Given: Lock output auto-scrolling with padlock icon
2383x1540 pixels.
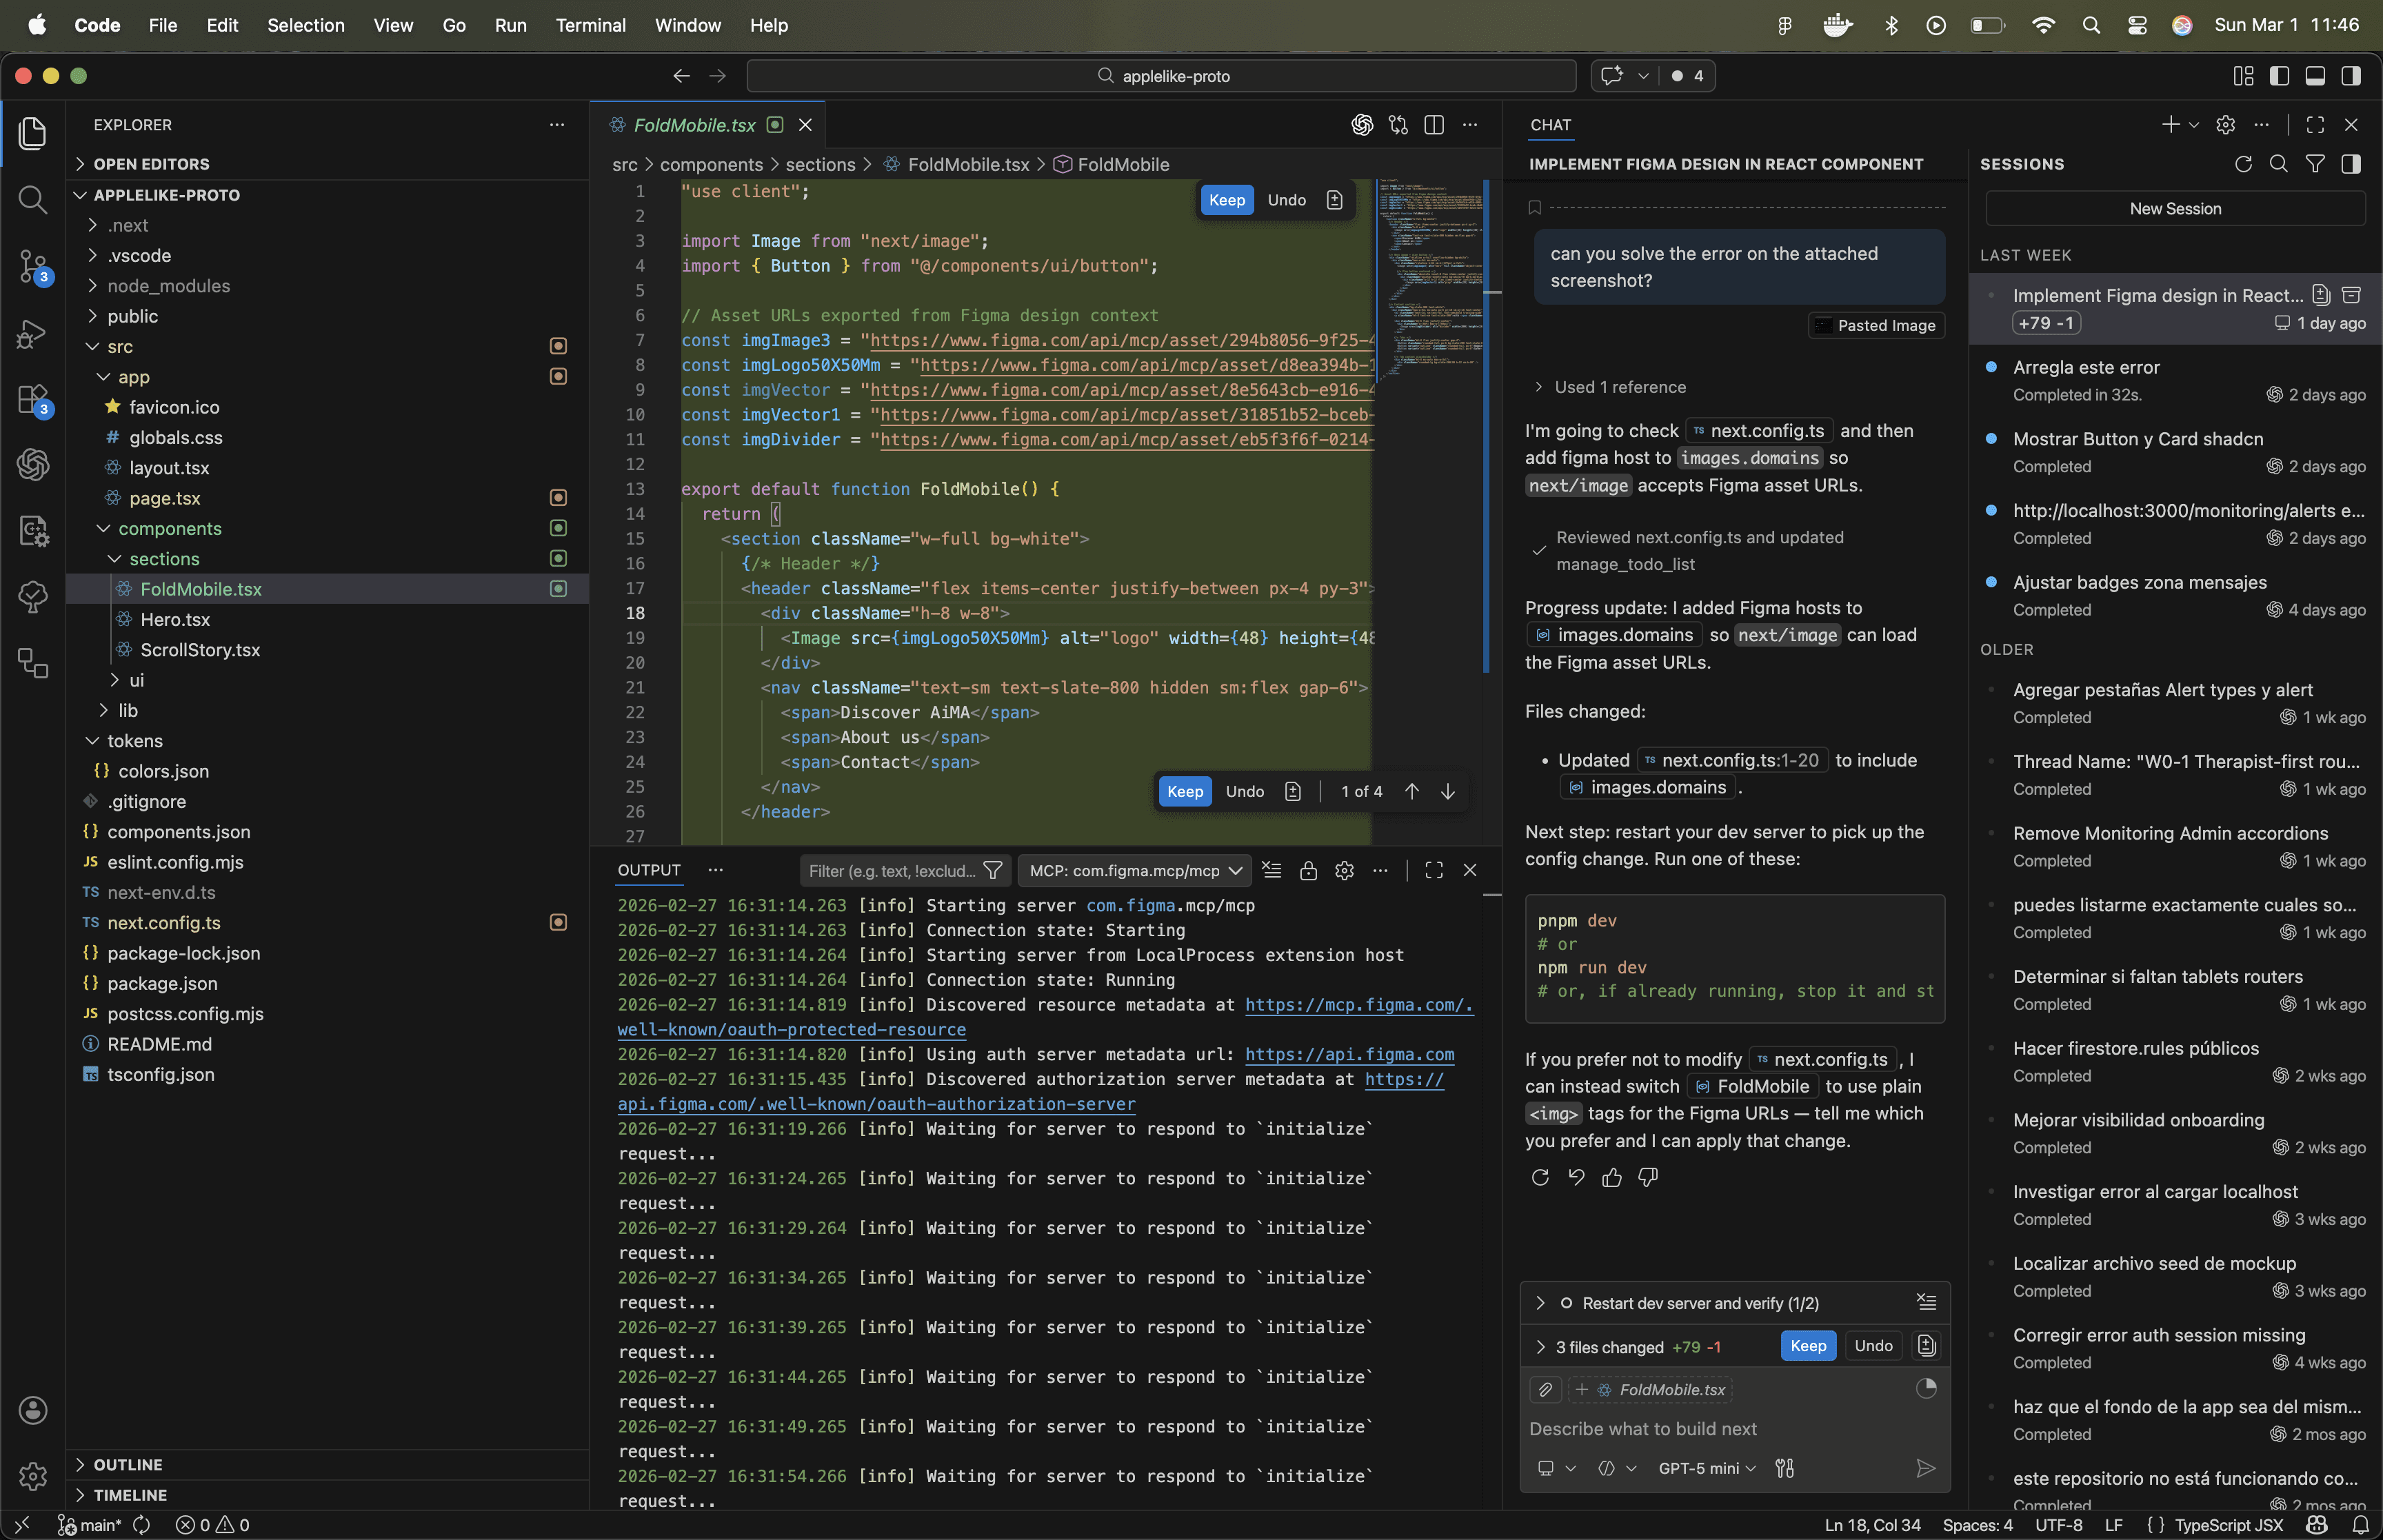Looking at the screenshot, I should (x=1308, y=870).
